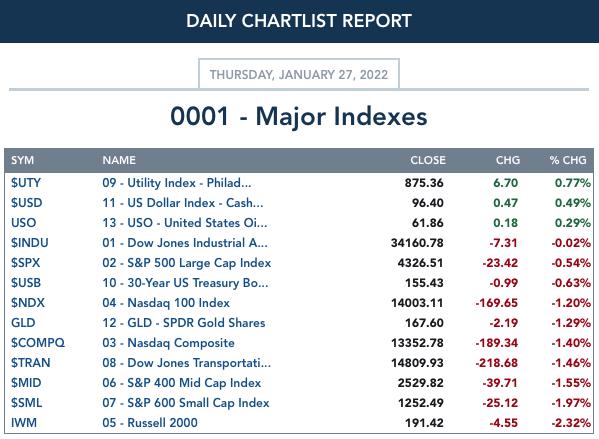Sort by the CHG column header
The height and width of the screenshot is (439, 599).
click(x=508, y=160)
